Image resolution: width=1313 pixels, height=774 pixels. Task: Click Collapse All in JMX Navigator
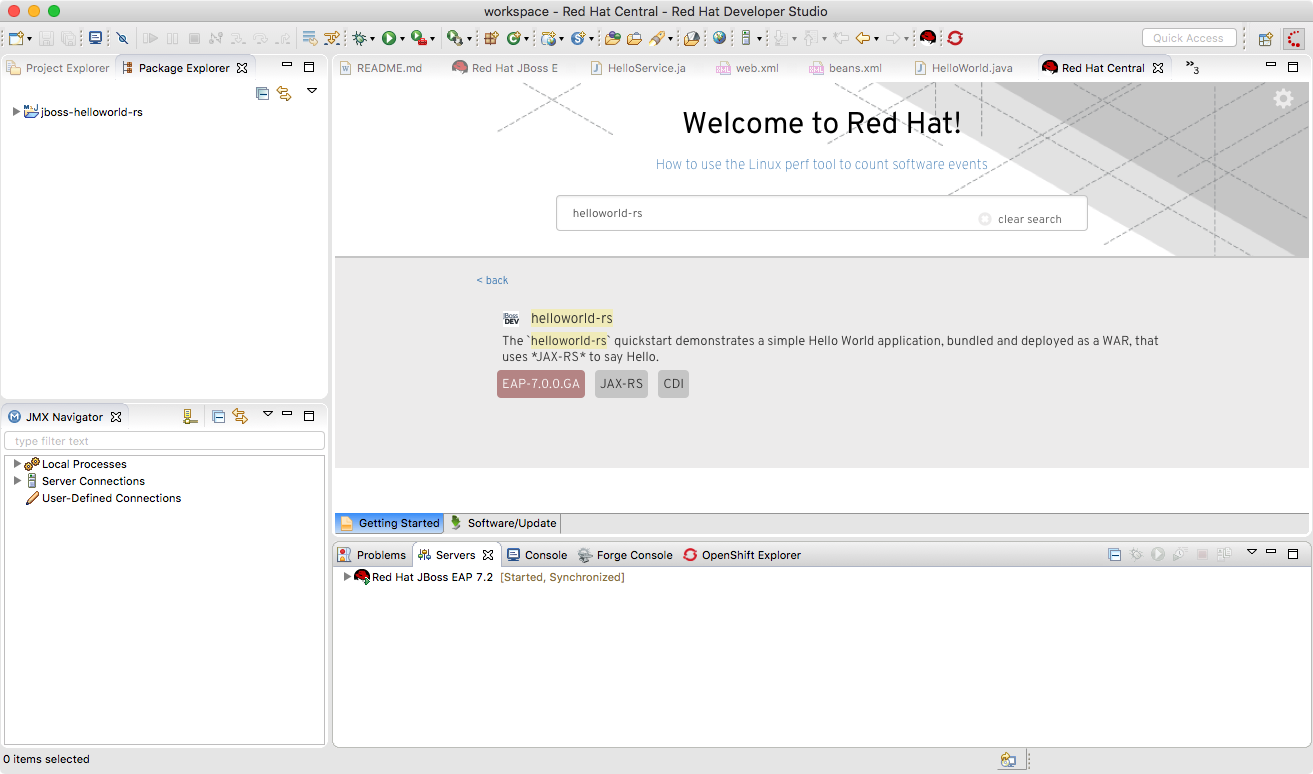[218, 416]
